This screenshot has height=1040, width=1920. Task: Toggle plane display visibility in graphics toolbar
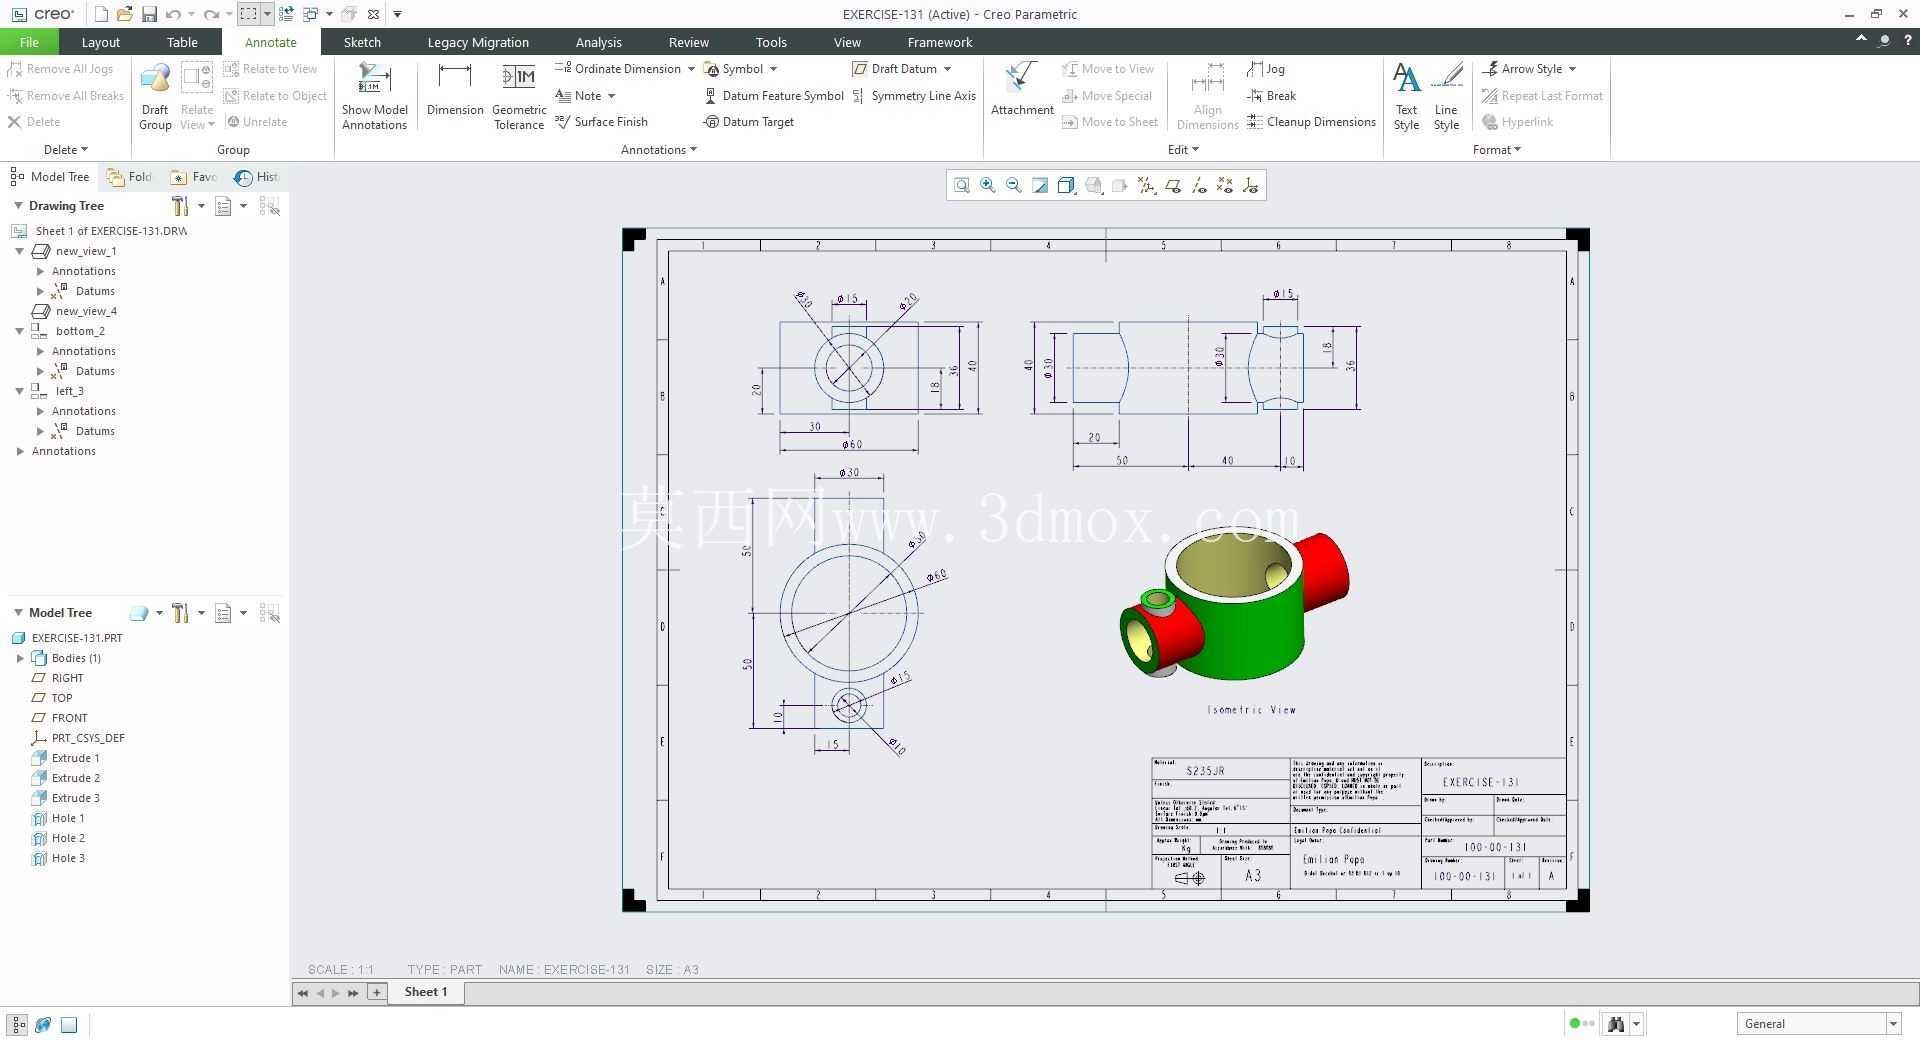(1172, 185)
